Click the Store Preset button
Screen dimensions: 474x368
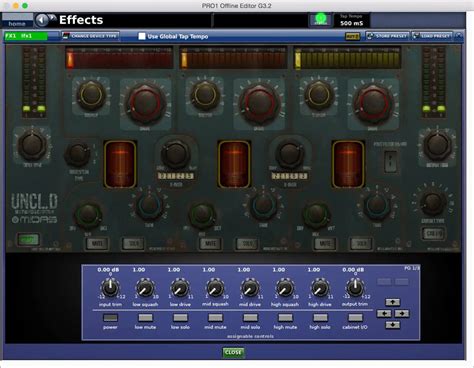click(387, 36)
